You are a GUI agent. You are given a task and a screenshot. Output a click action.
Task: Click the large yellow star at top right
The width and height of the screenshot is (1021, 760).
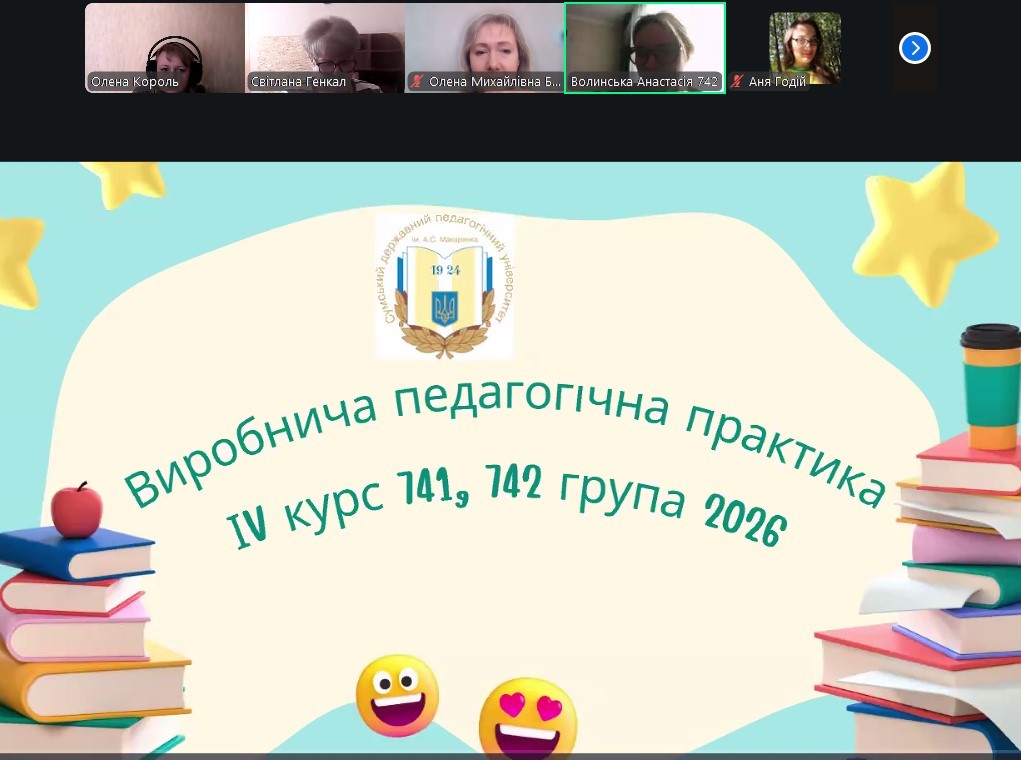click(x=925, y=233)
